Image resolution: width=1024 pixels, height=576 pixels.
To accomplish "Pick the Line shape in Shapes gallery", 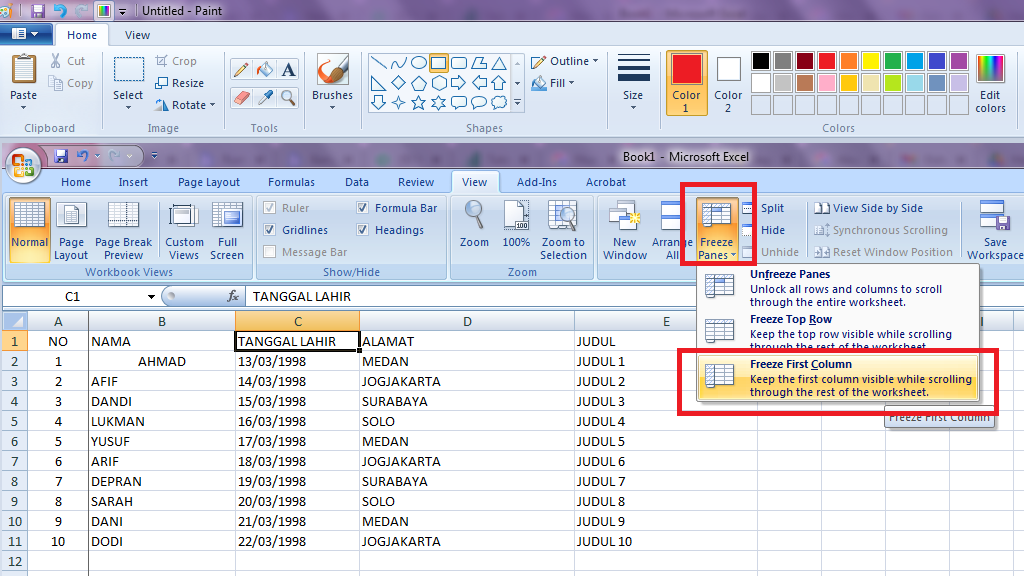I will pos(378,63).
